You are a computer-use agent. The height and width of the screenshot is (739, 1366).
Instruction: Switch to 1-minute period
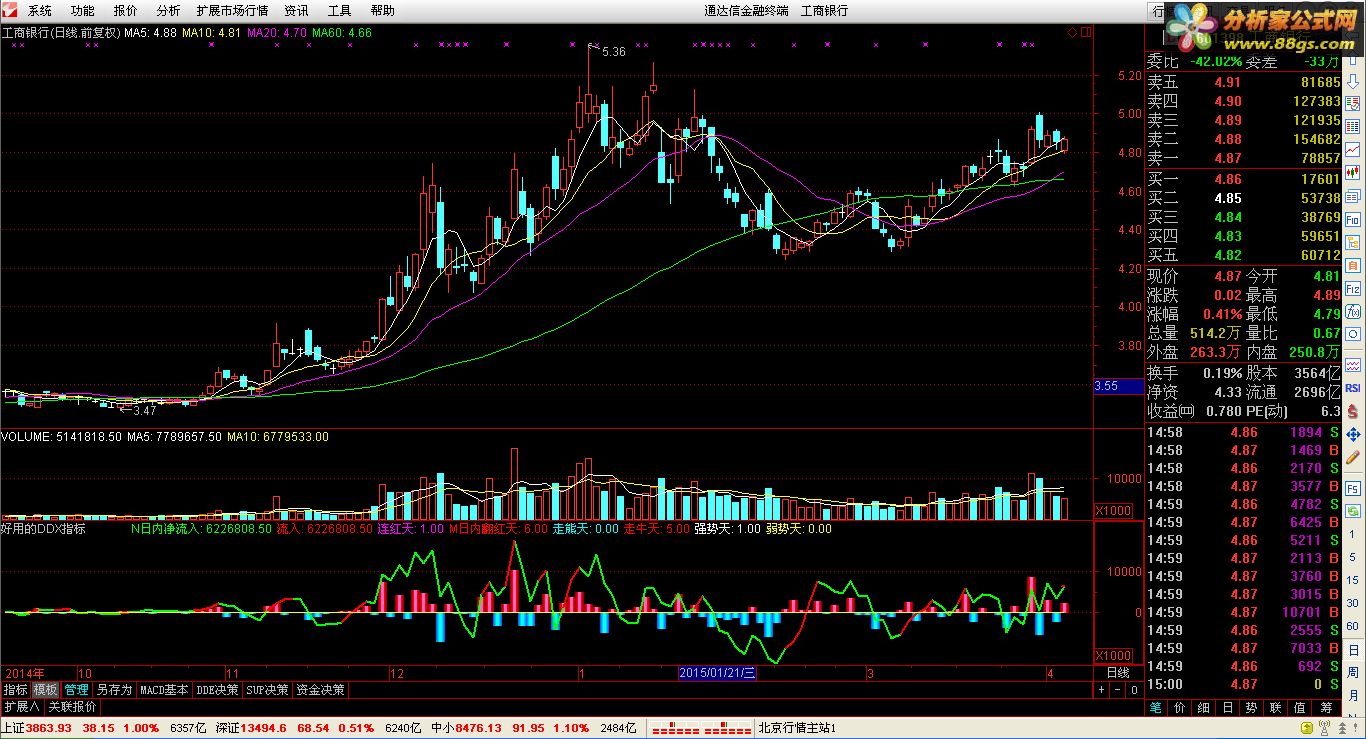[x=1352, y=534]
